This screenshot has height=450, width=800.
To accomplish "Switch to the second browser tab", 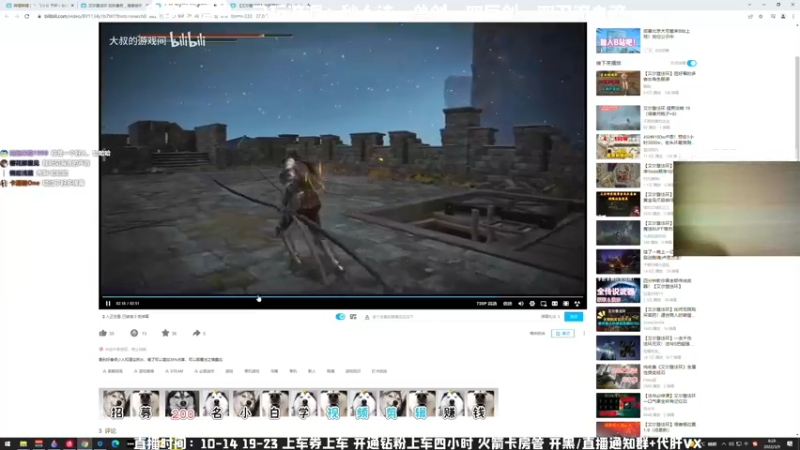I will [x=115, y=5].
